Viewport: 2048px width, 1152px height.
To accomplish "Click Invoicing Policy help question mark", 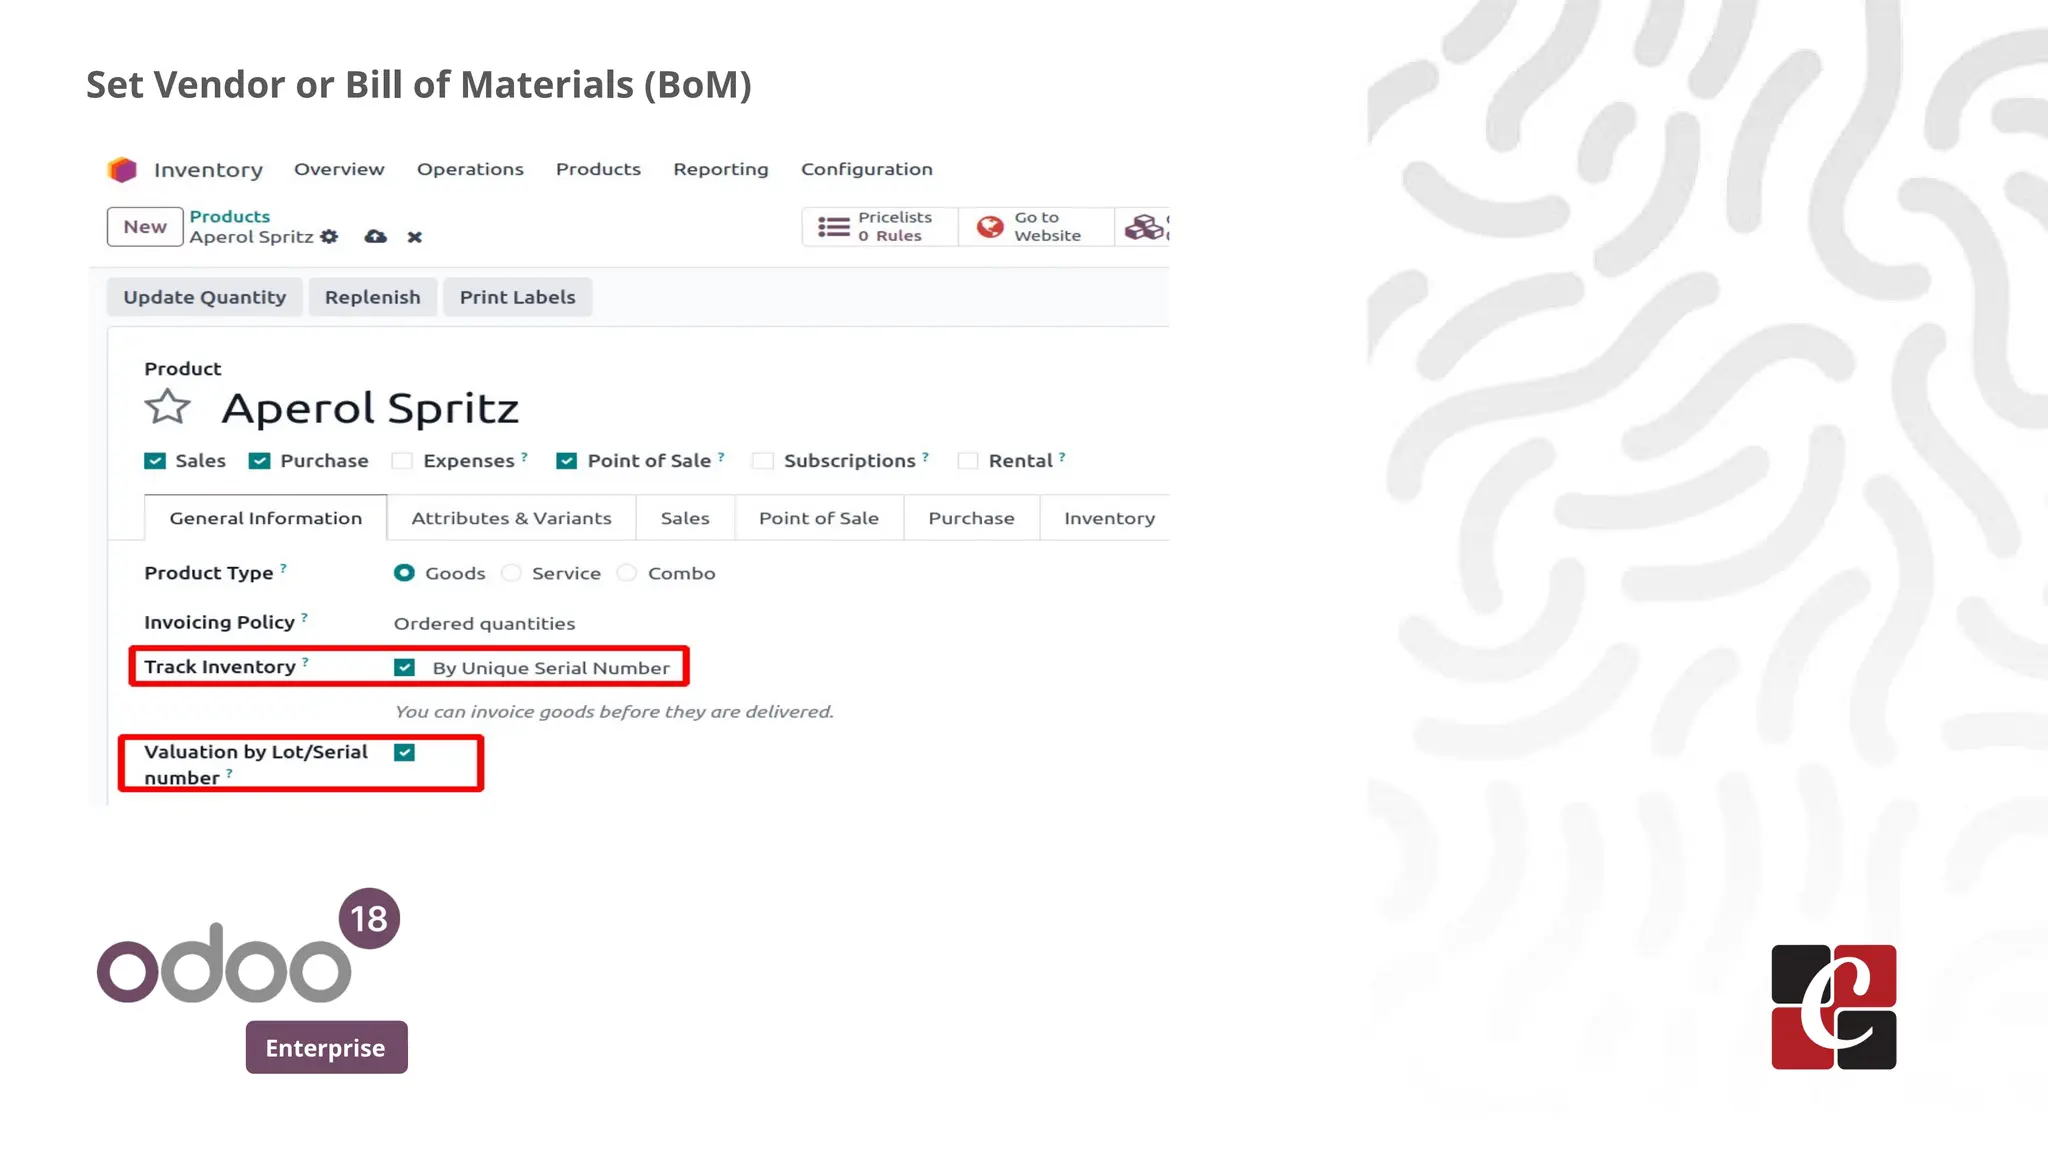I will [x=304, y=617].
